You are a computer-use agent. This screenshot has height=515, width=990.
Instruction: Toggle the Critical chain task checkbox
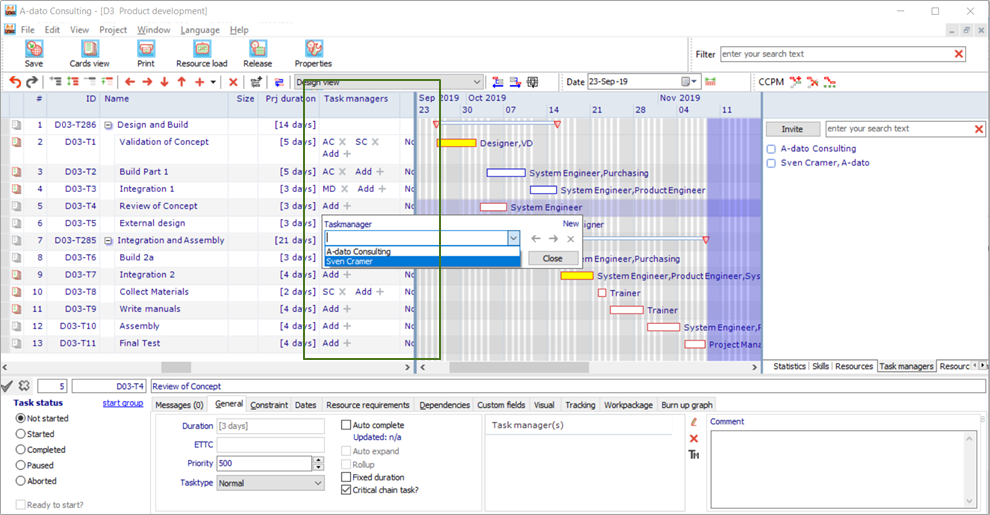pyautogui.click(x=346, y=490)
